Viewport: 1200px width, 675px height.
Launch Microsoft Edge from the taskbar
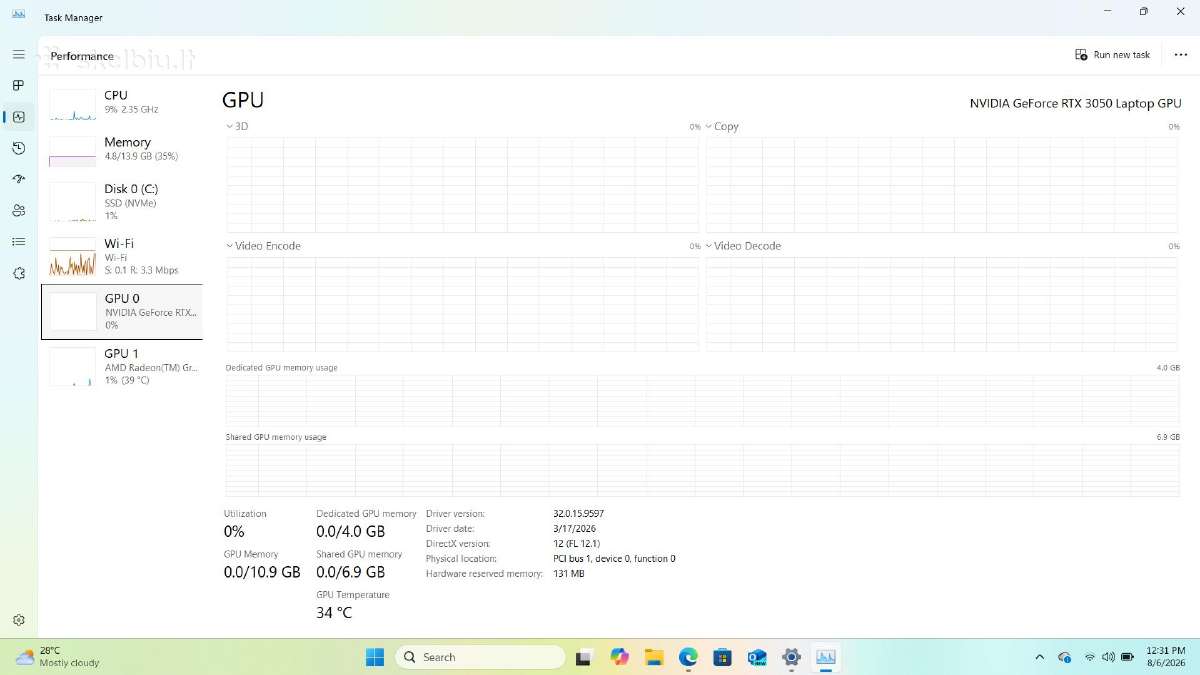(x=688, y=657)
